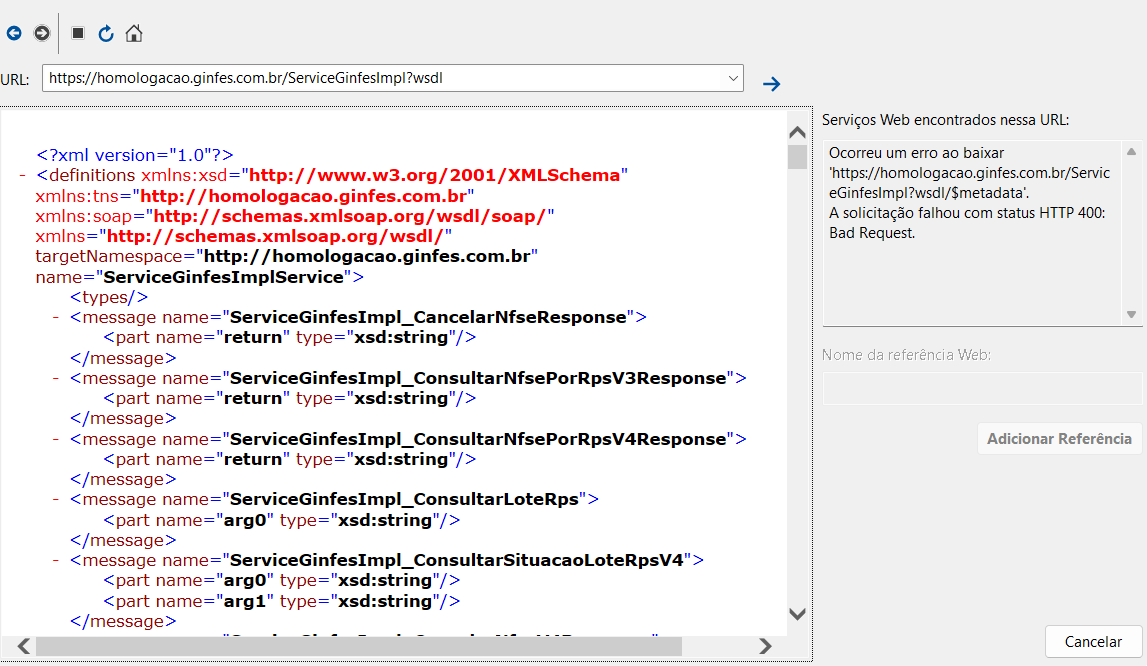Click the horizontal scrollbar left arrow

coord(23,646)
